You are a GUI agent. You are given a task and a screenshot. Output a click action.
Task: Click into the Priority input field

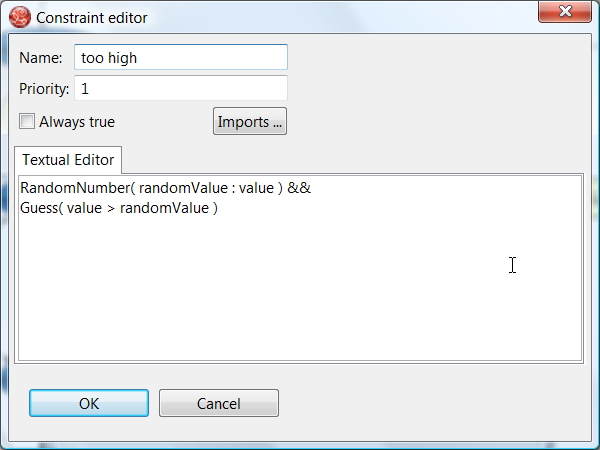pyautogui.click(x=180, y=89)
